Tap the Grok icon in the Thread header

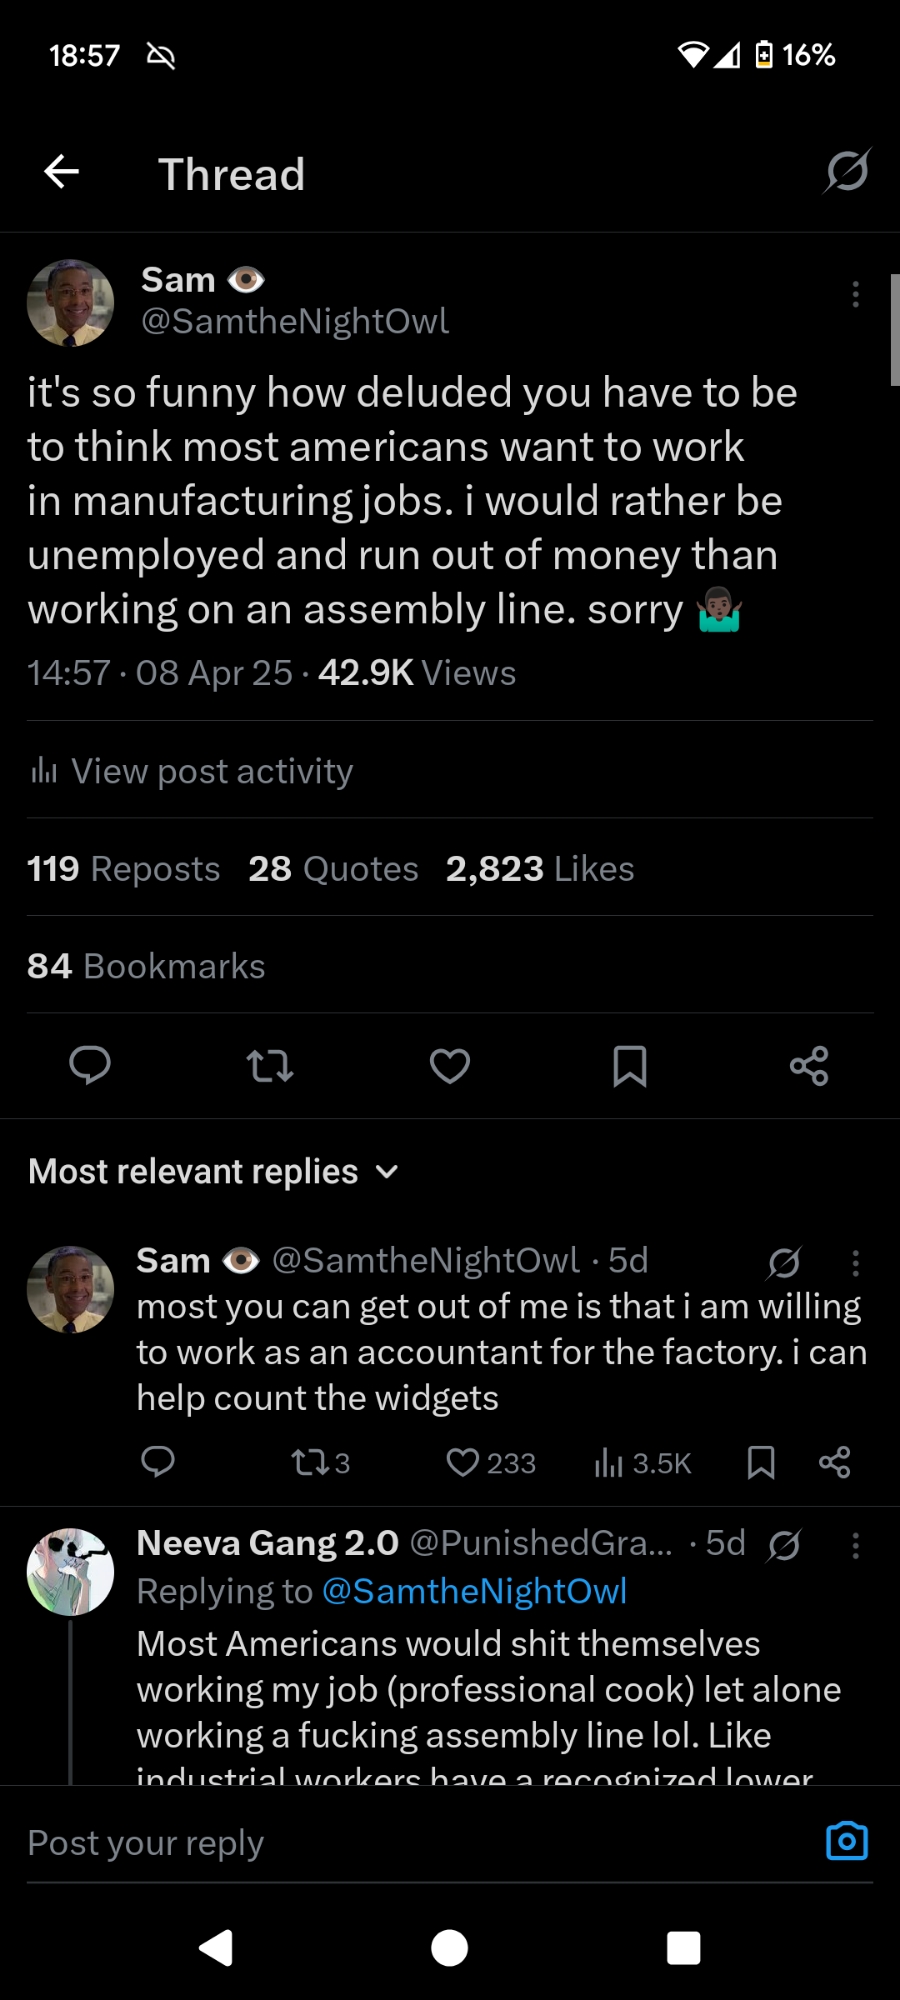846,171
